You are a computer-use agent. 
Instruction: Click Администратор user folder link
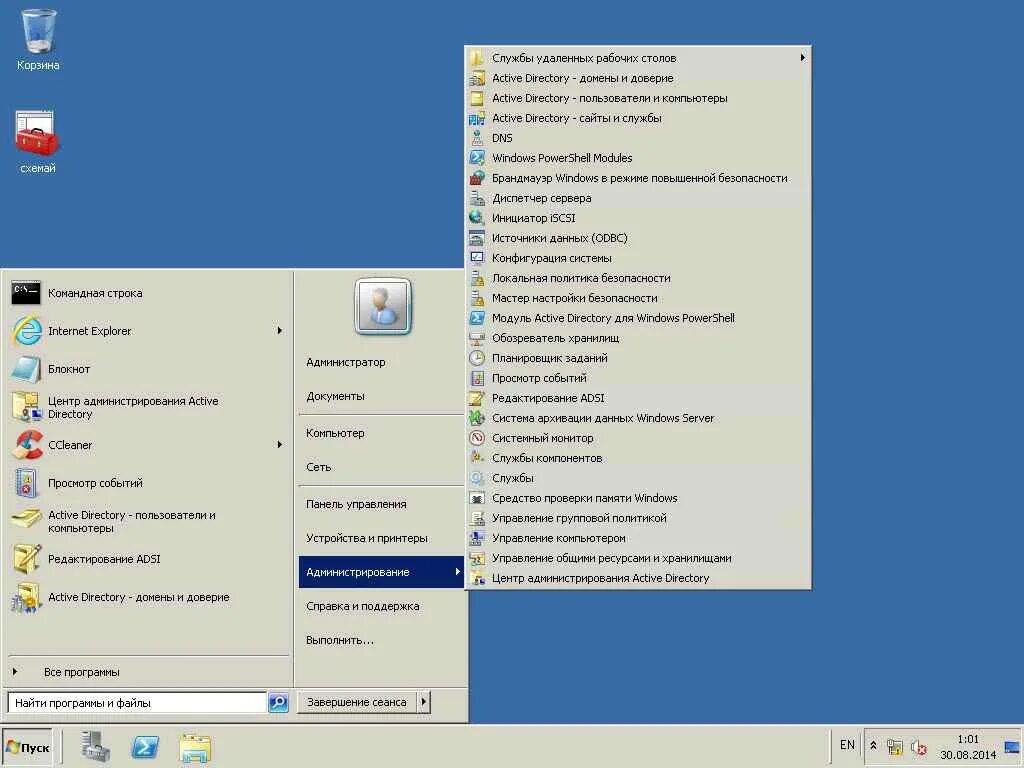tap(345, 362)
